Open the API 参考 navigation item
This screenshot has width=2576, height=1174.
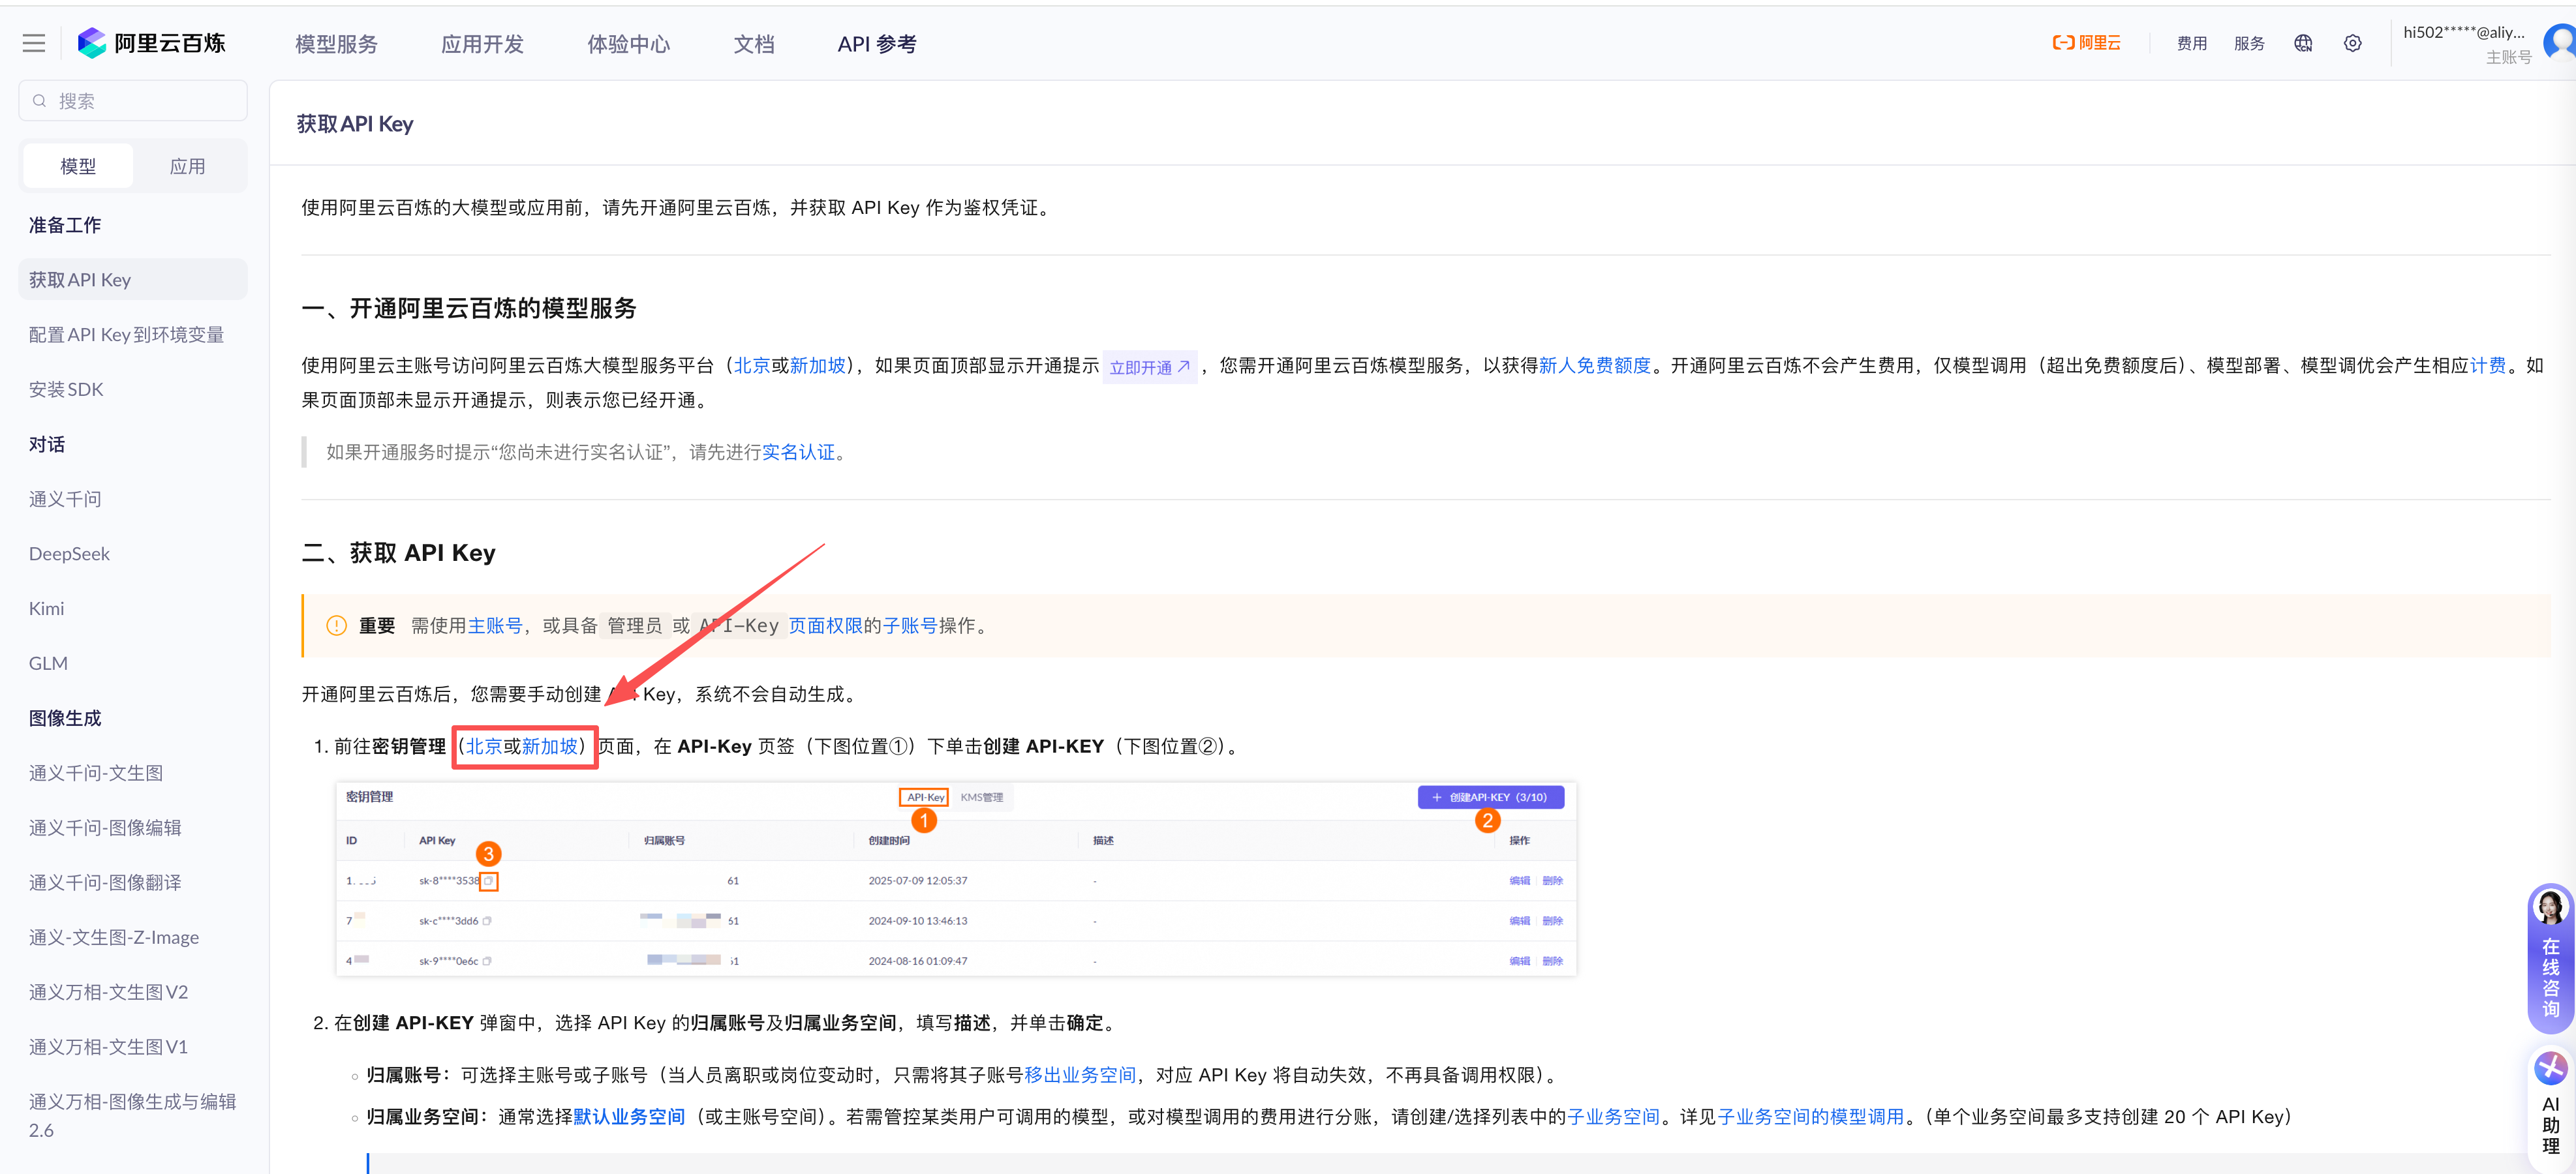(877, 44)
